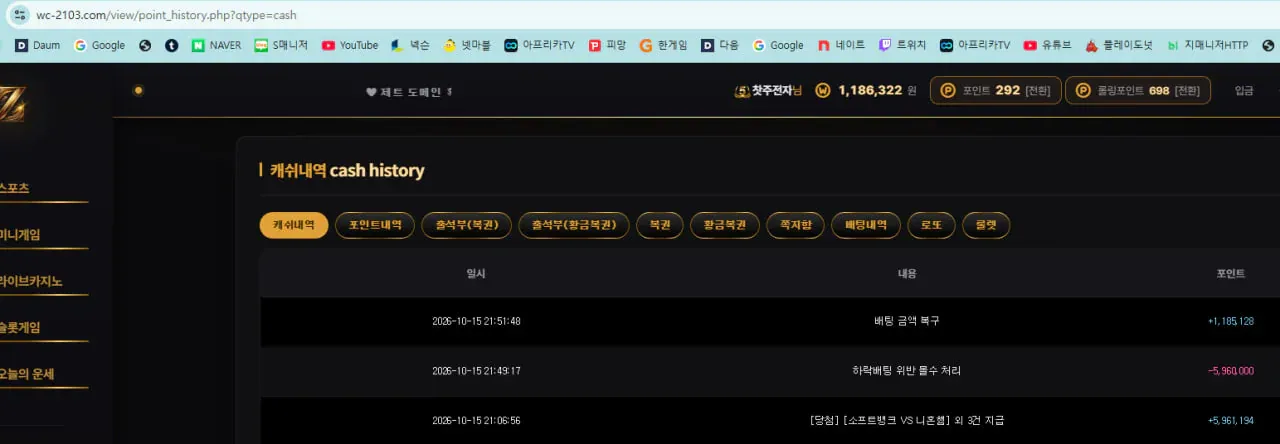This screenshot has height=444, width=1280.
Task: Switch to the 포인트내역 tab
Action: coord(375,225)
